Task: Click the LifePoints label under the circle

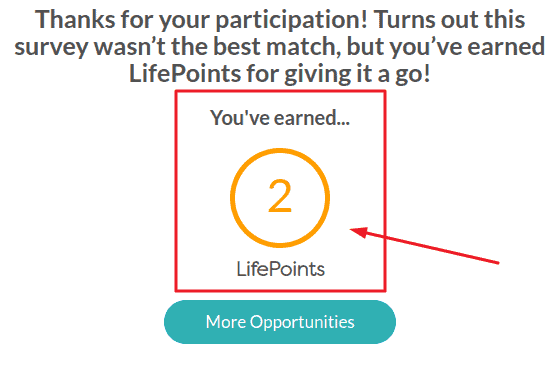Action: 280,269
